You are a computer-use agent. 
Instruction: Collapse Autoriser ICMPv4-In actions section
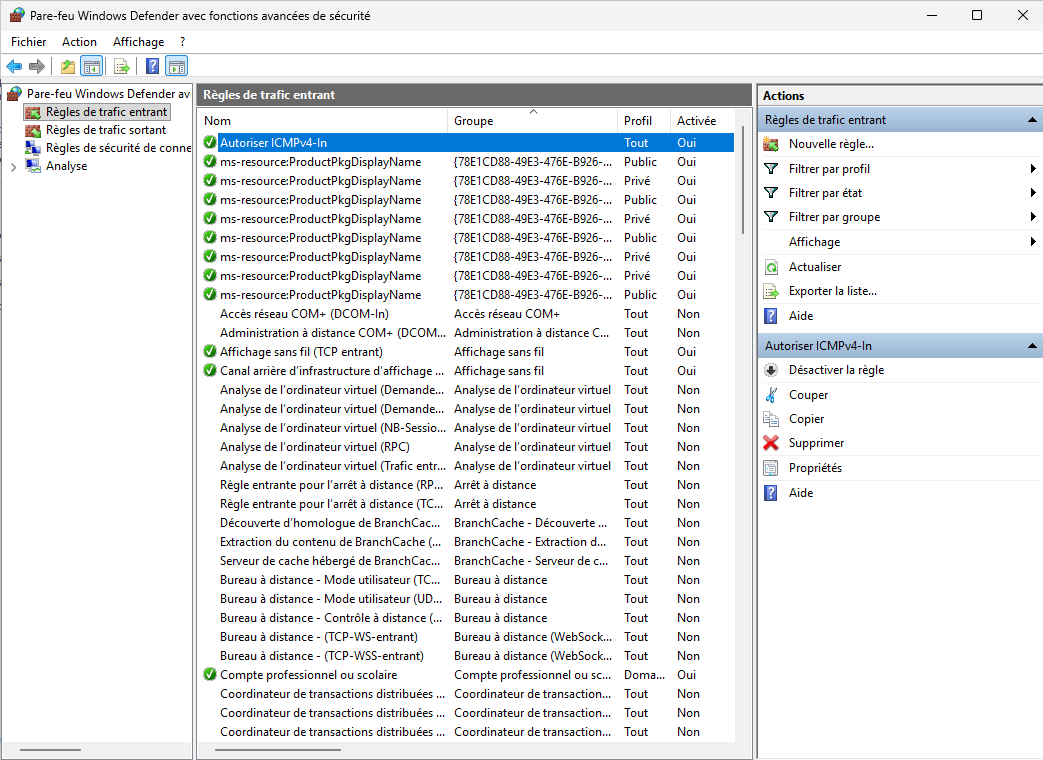[x=1032, y=346]
